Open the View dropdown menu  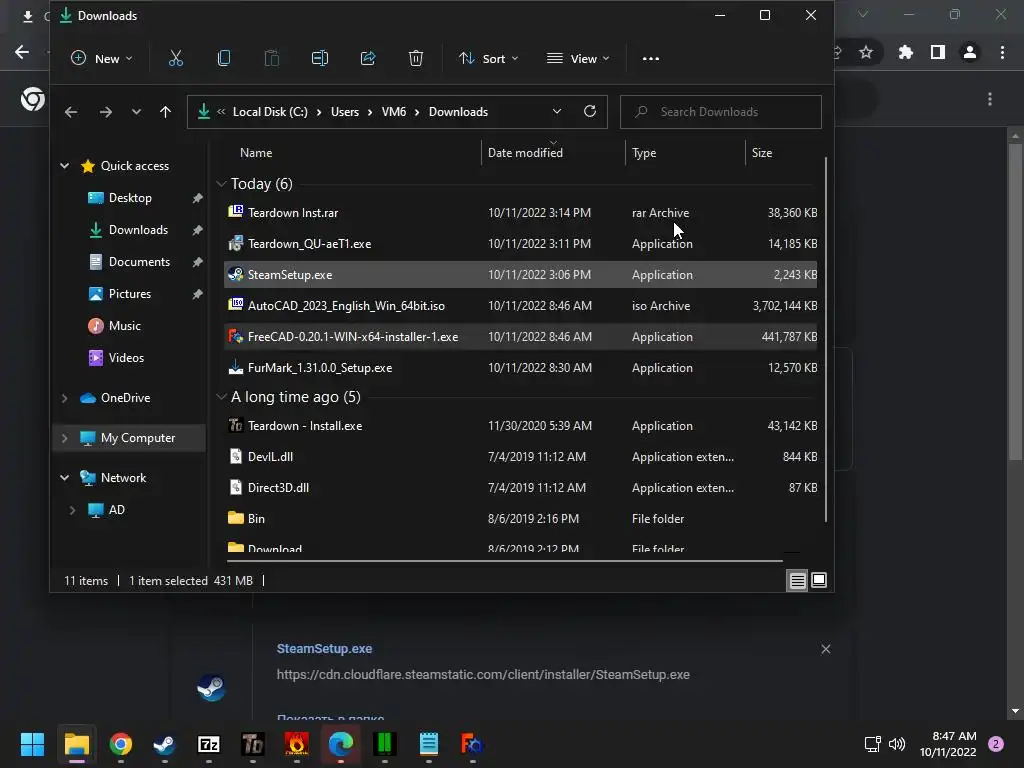pyautogui.click(x=578, y=58)
